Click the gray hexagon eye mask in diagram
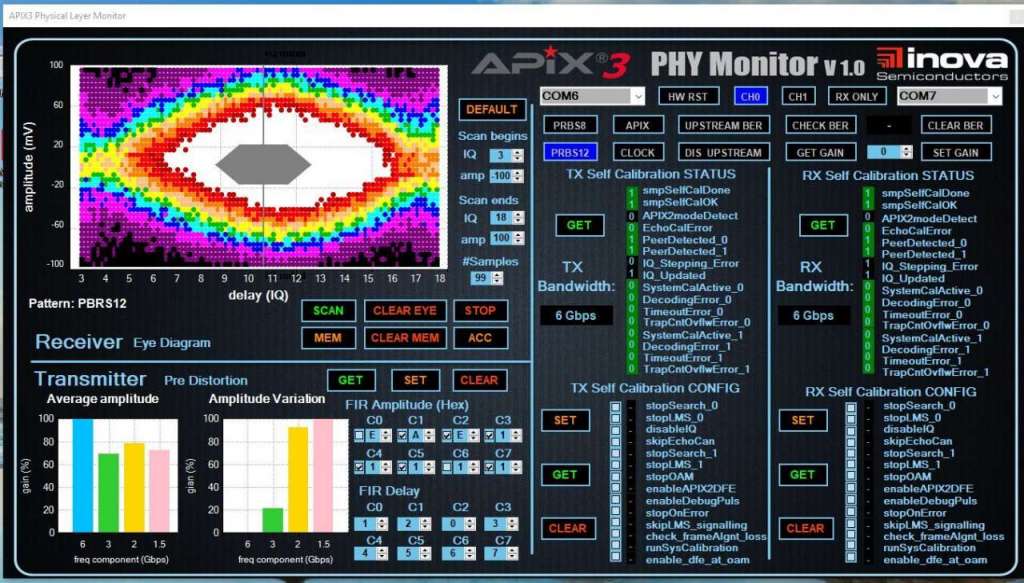Screen dimensions: 1024x583 point(263,164)
